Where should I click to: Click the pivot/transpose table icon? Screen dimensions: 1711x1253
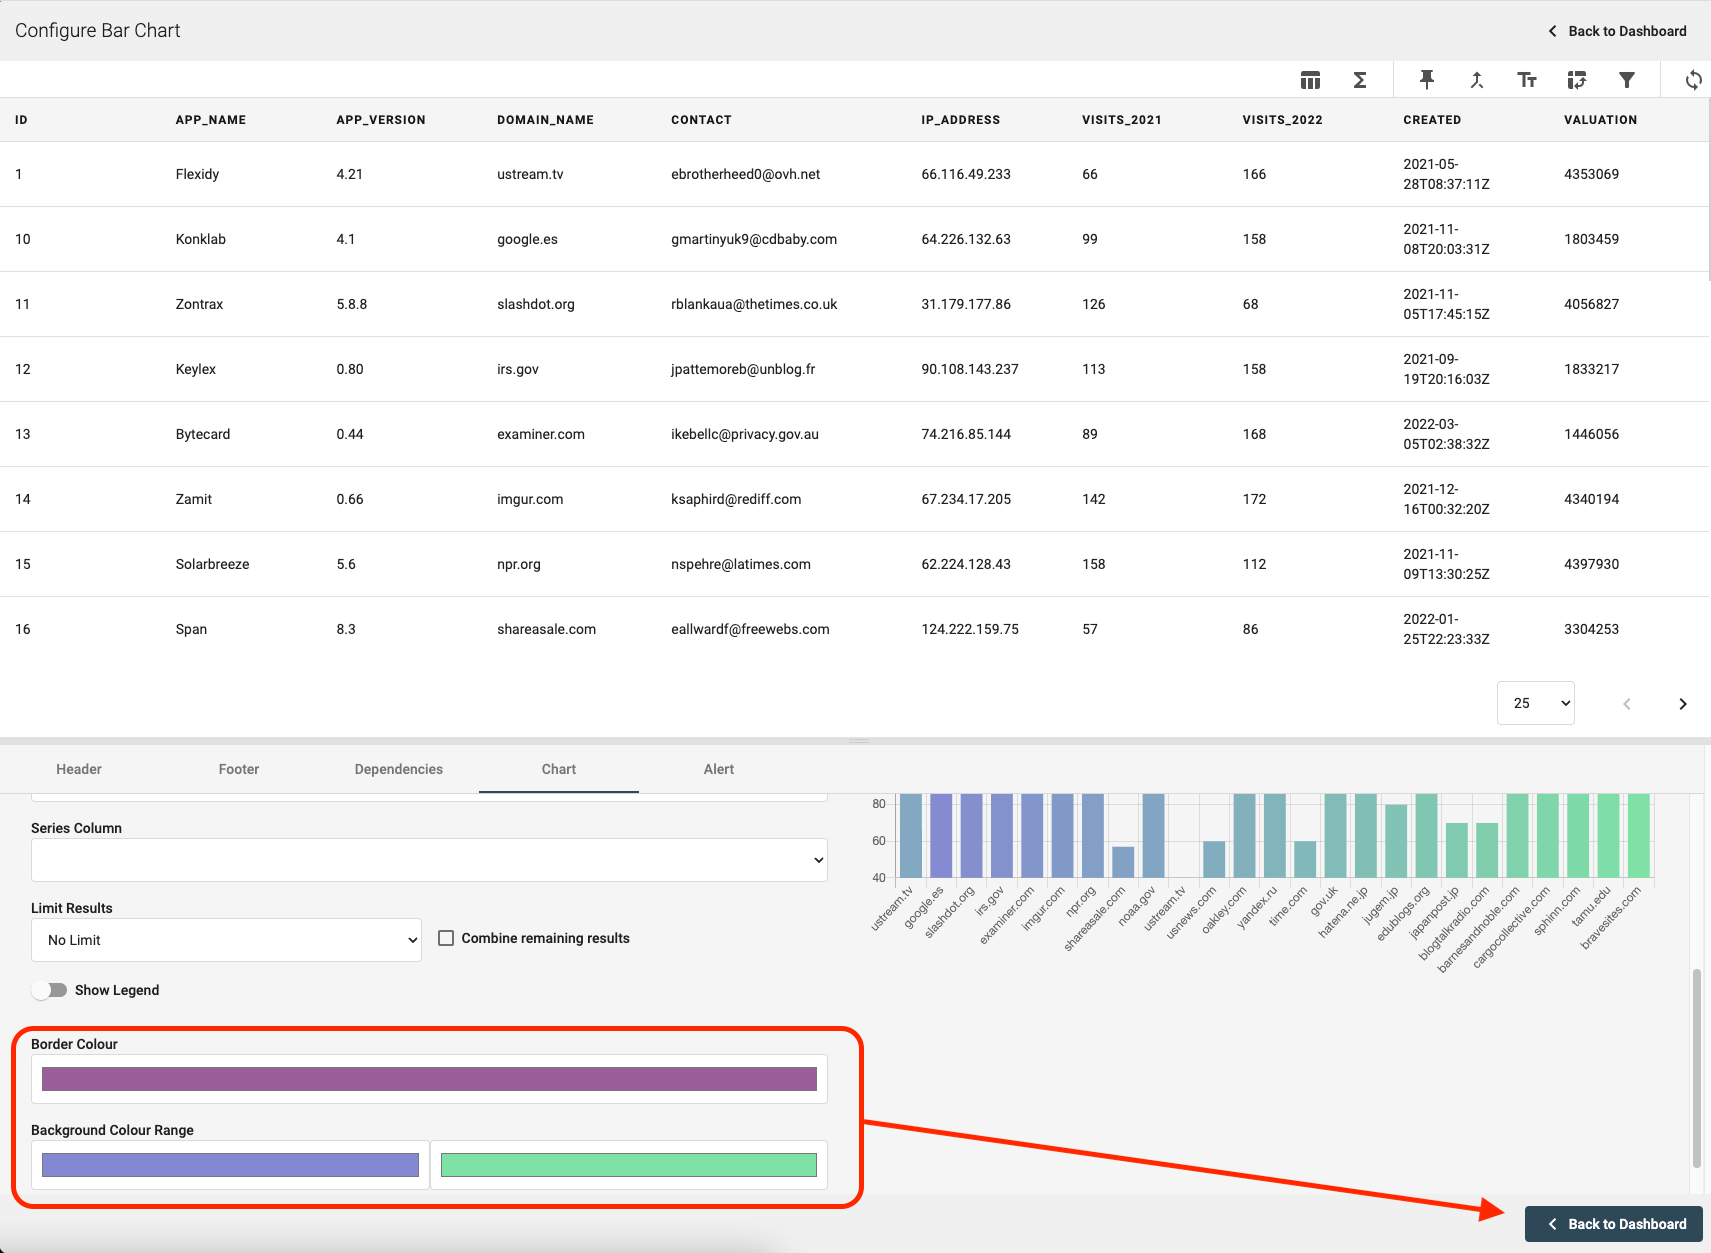pyautogui.click(x=1577, y=80)
